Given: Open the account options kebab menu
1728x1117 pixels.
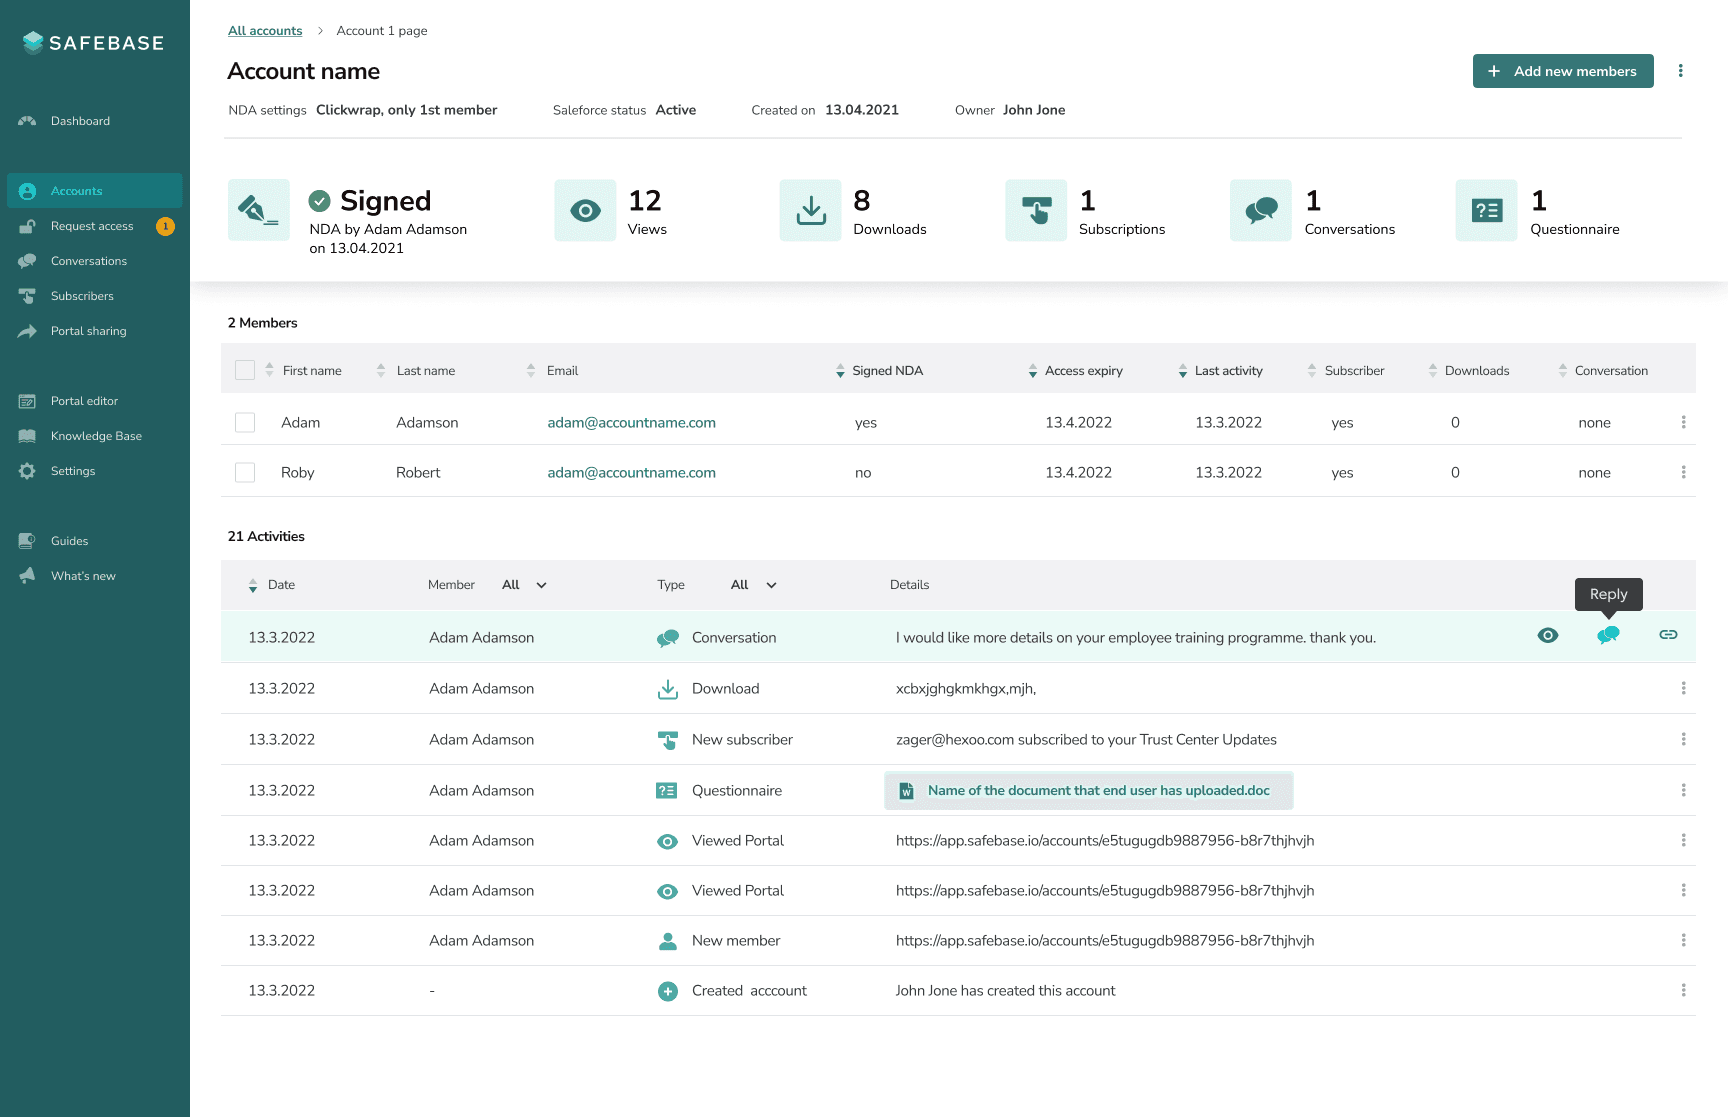Looking at the screenshot, I should tap(1680, 71).
